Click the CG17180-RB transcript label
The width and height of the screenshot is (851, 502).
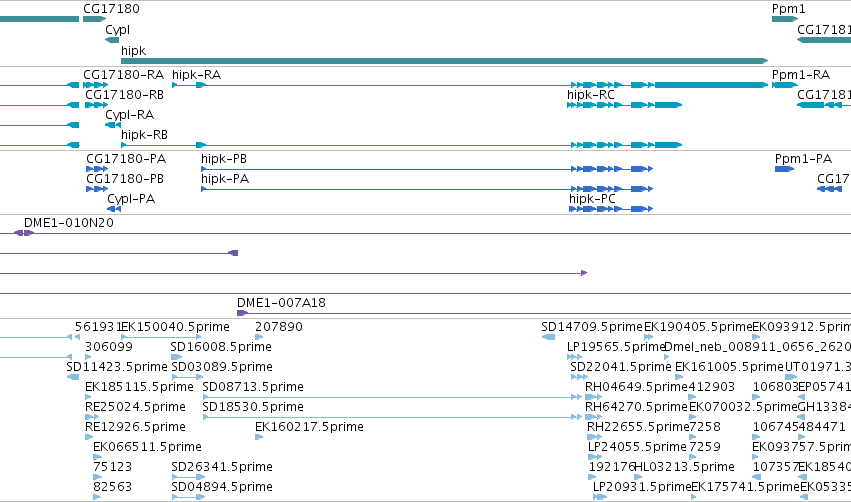click(124, 95)
